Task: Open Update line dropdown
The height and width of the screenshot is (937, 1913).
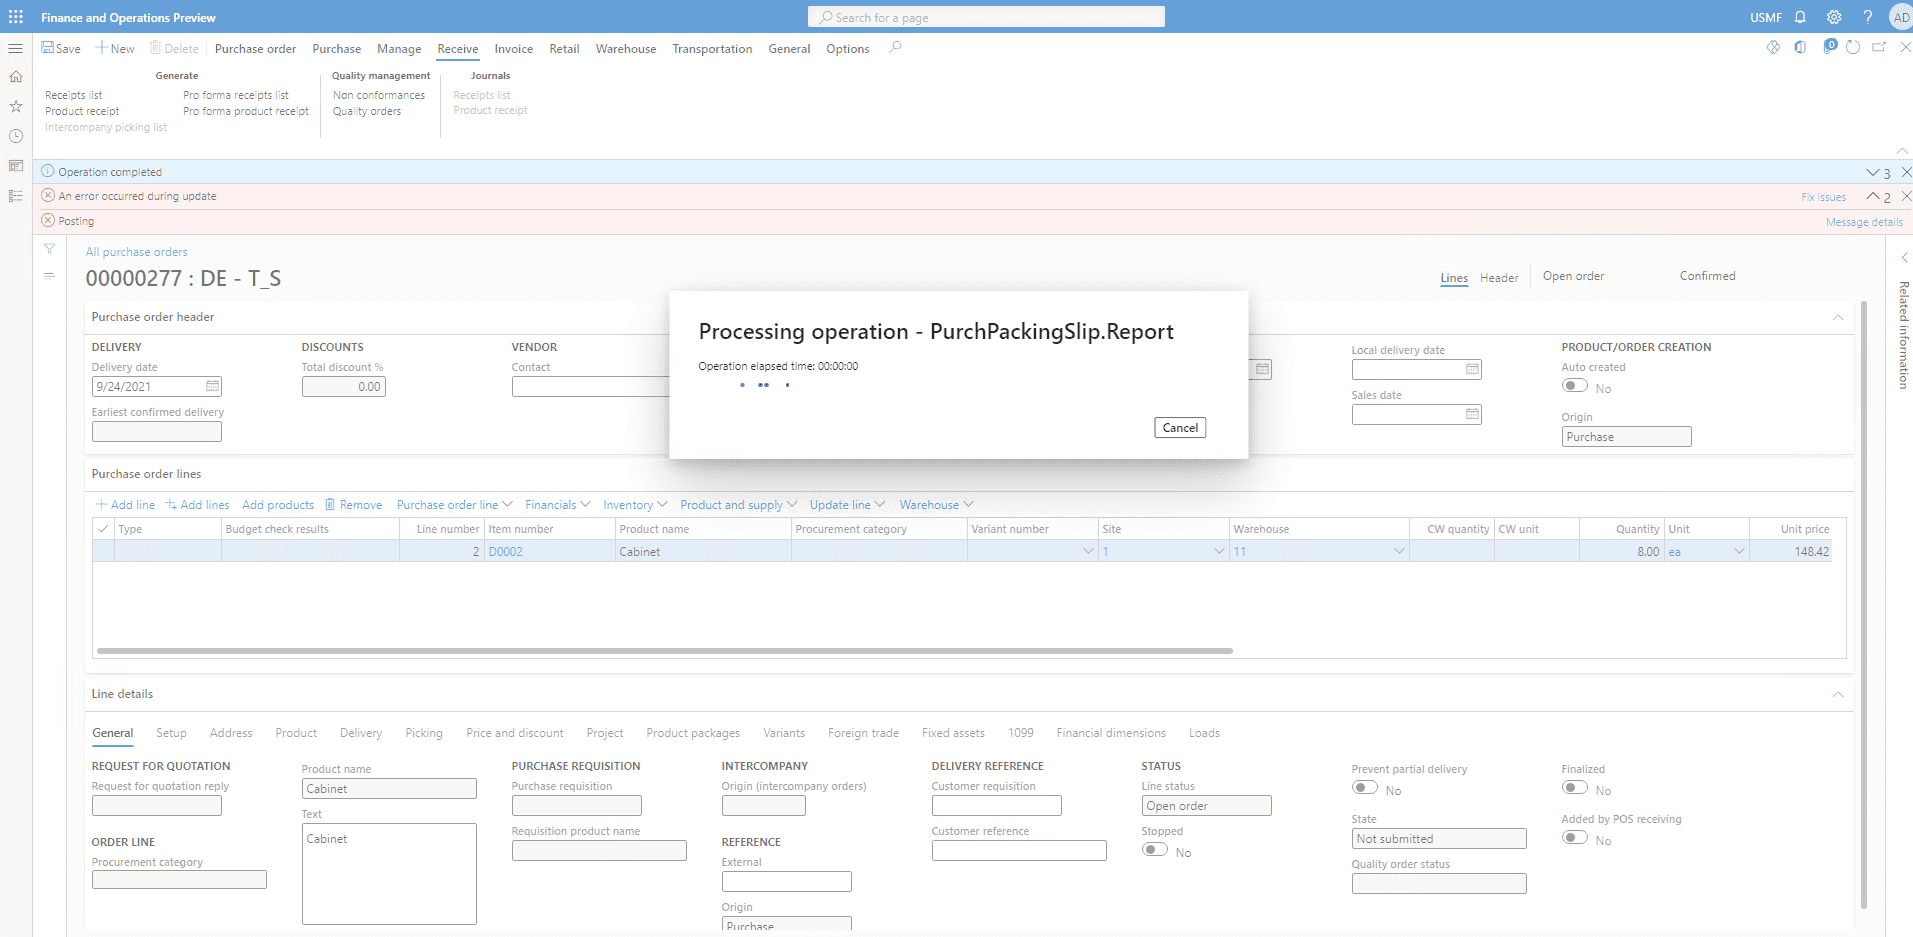Action: coord(847,505)
